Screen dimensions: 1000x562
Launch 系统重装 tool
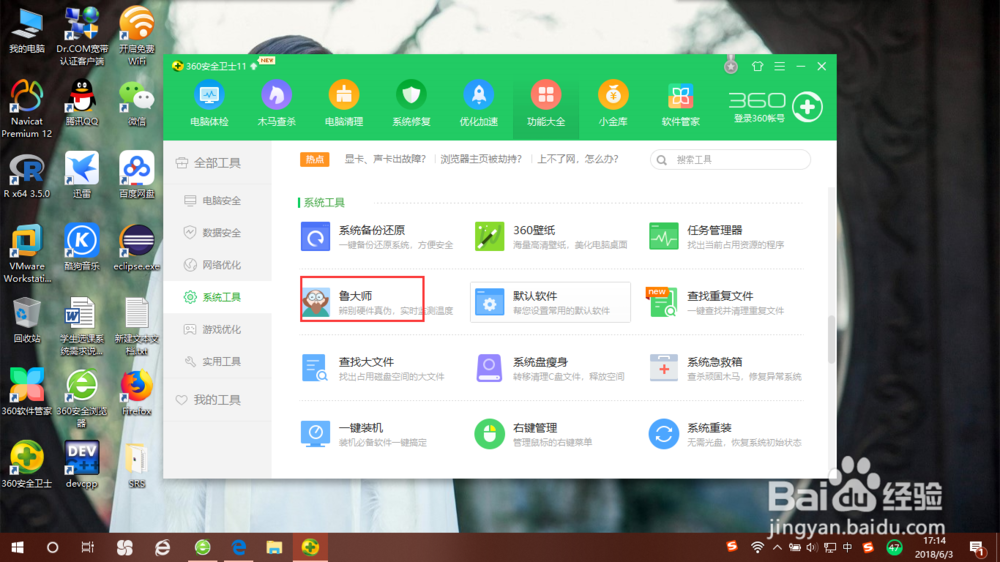(725, 434)
